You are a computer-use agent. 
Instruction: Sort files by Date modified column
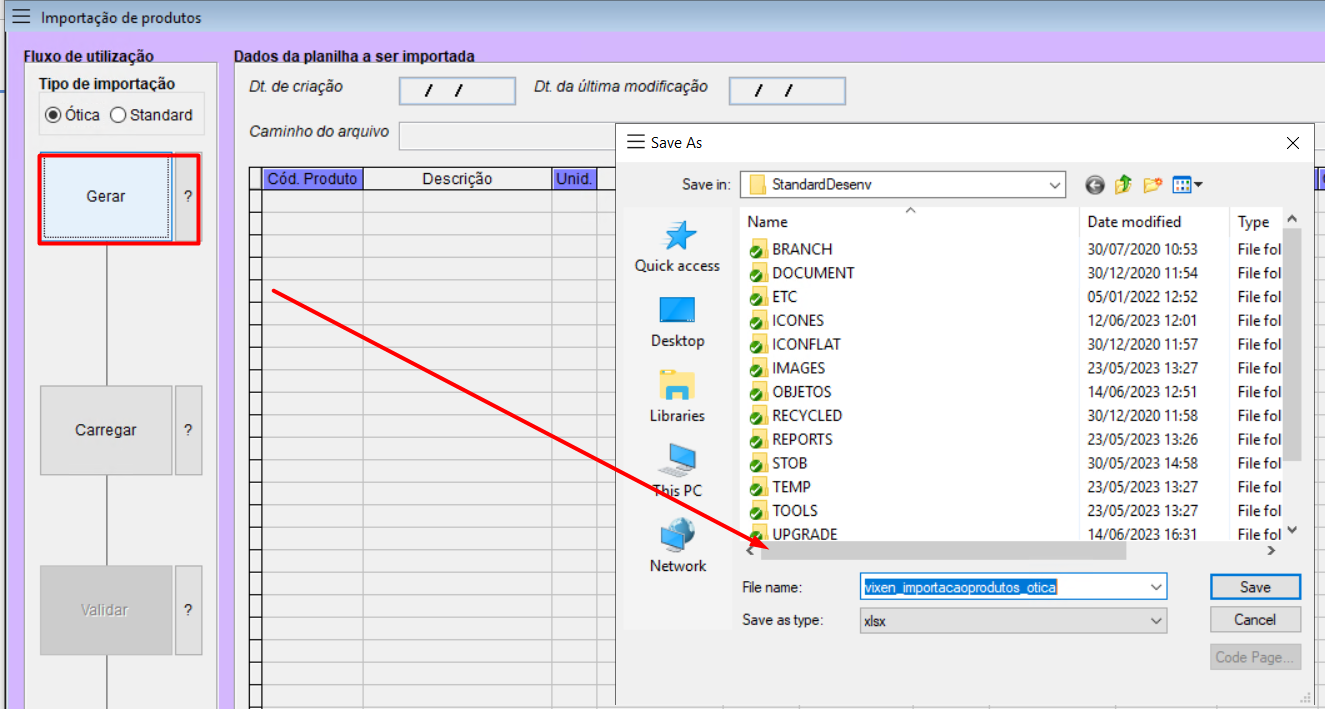(1154, 222)
